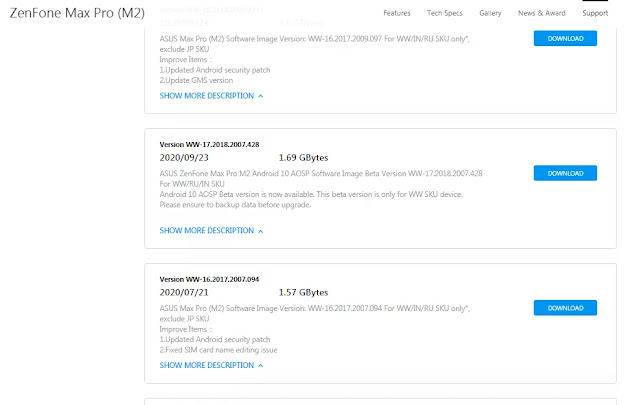Viewport: 638px width, 405px height.
Task: Click Android 10 AOSP Beta version availability line
Action: [311, 194]
